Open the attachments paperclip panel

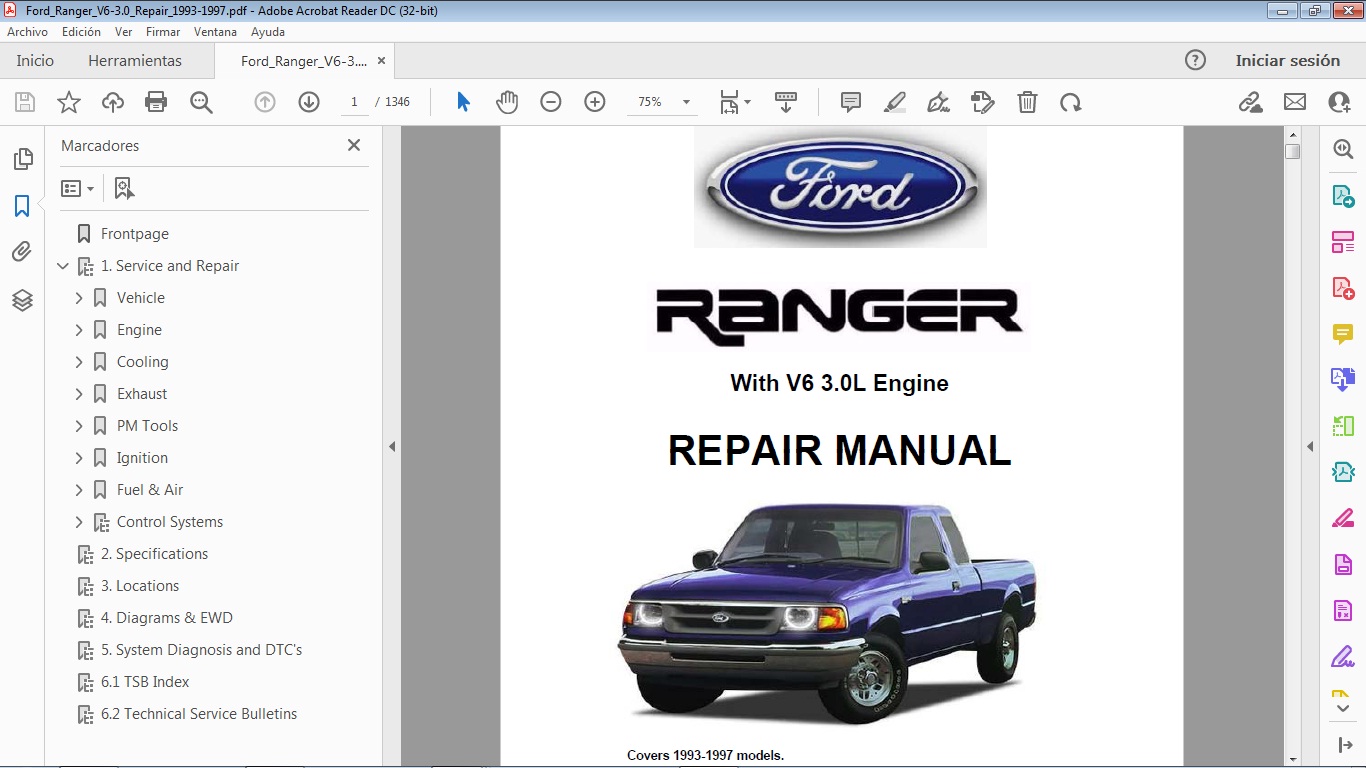click(22, 252)
